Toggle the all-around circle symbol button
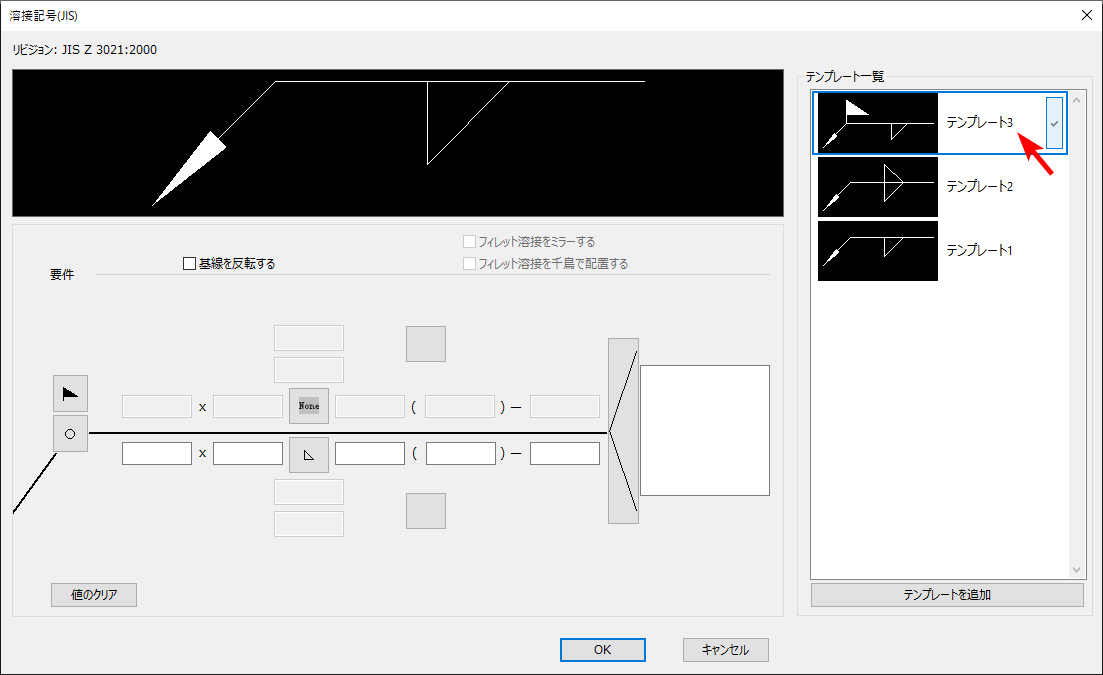 click(x=70, y=434)
